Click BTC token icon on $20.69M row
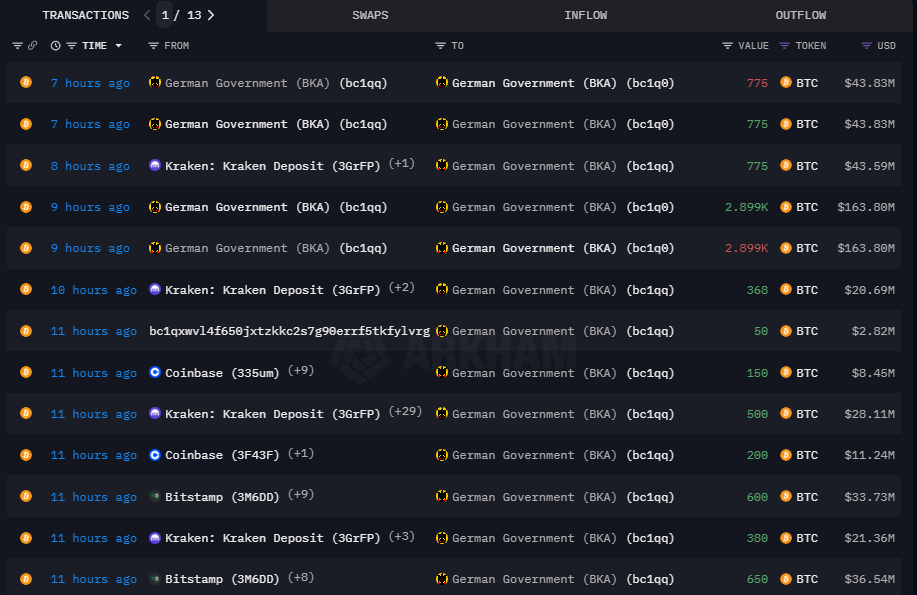Screen dimensions: 917x595 pyautogui.click(x=786, y=289)
